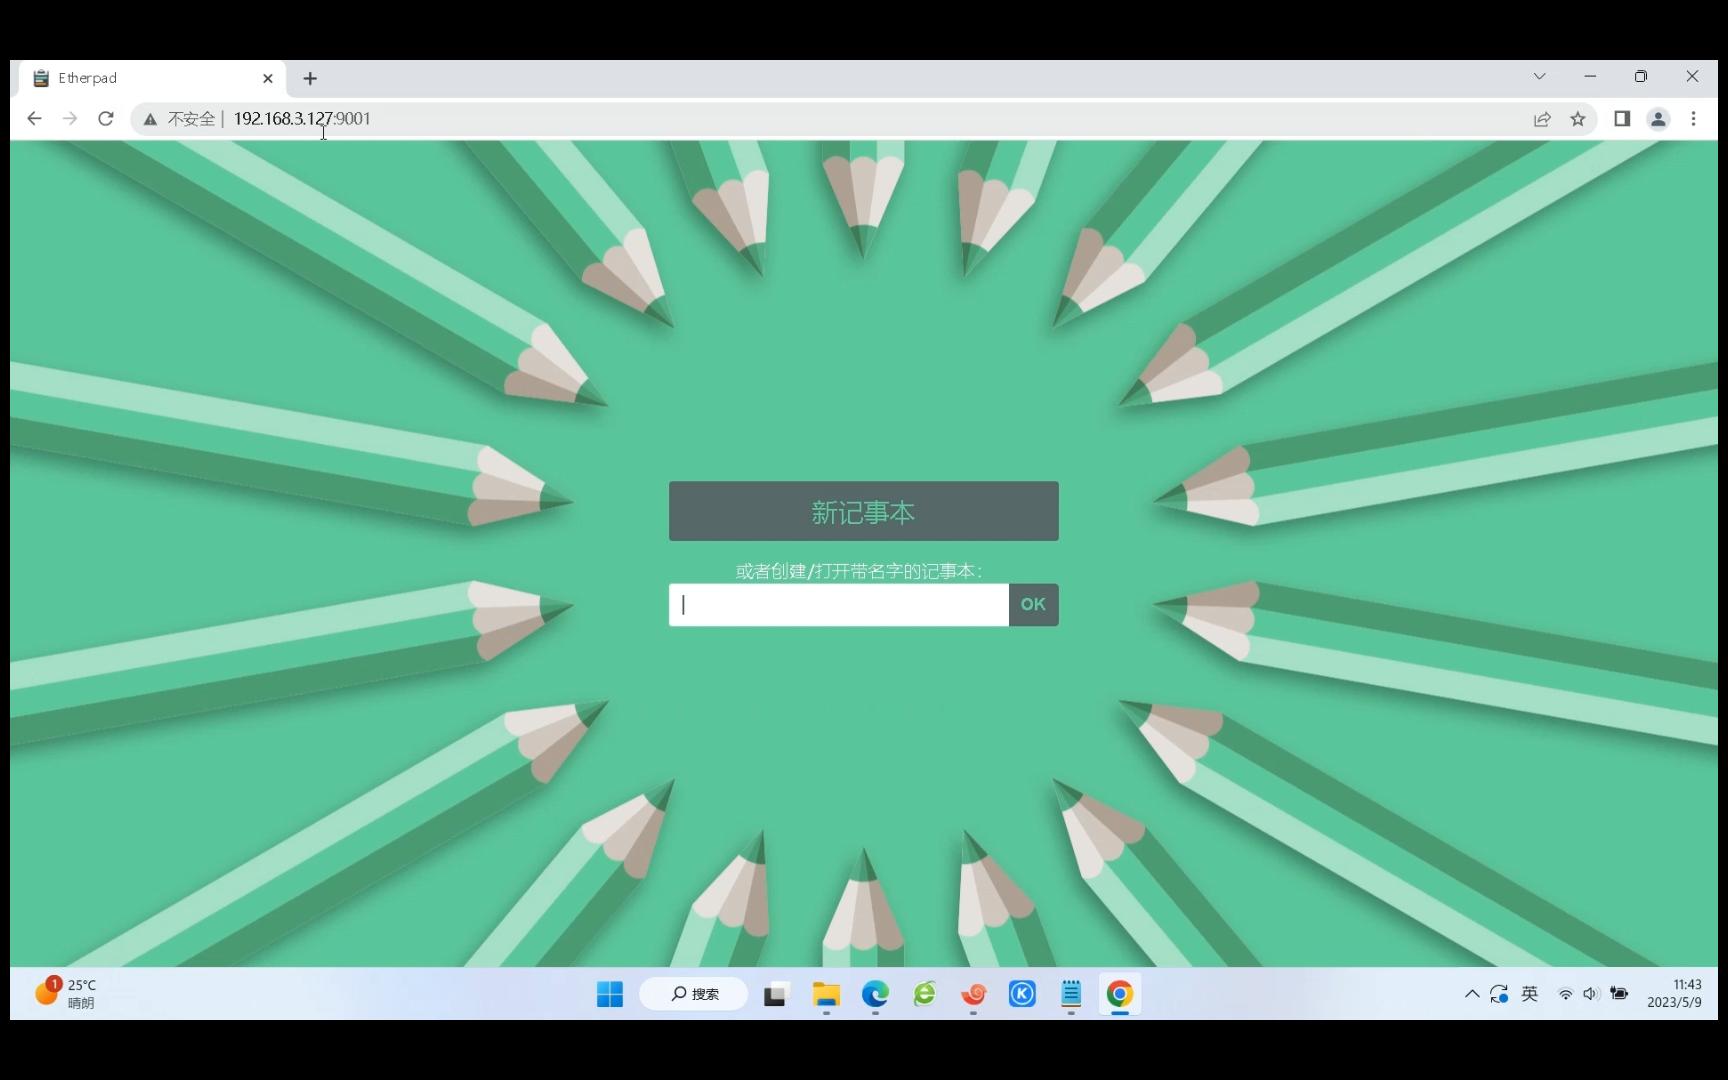This screenshot has width=1728, height=1080.
Task: Expand the system tray hidden icons chevron
Action: tap(1472, 994)
